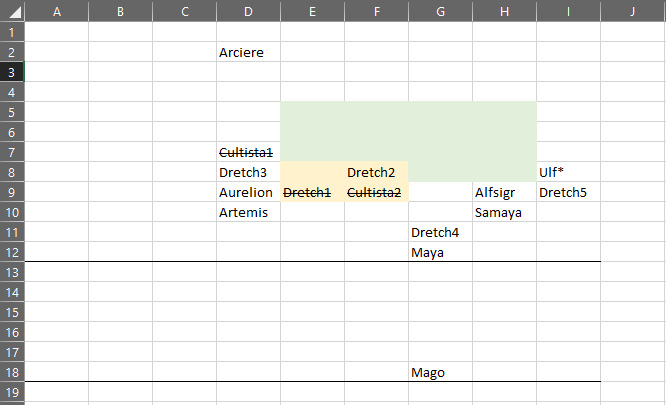Click the row 13 header
This screenshot has height=405, width=666.
click(x=11, y=272)
